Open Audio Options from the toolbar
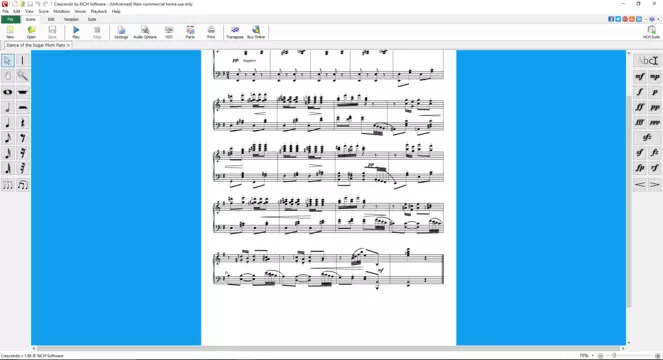 click(x=145, y=32)
